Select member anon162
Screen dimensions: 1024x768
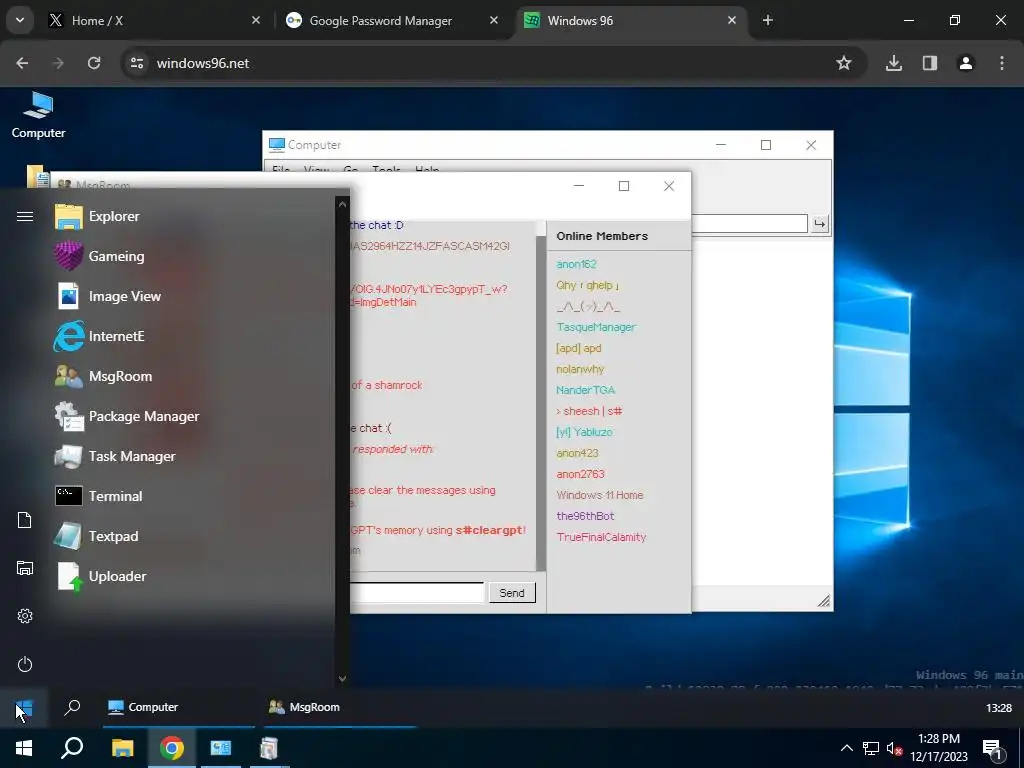point(576,264)
